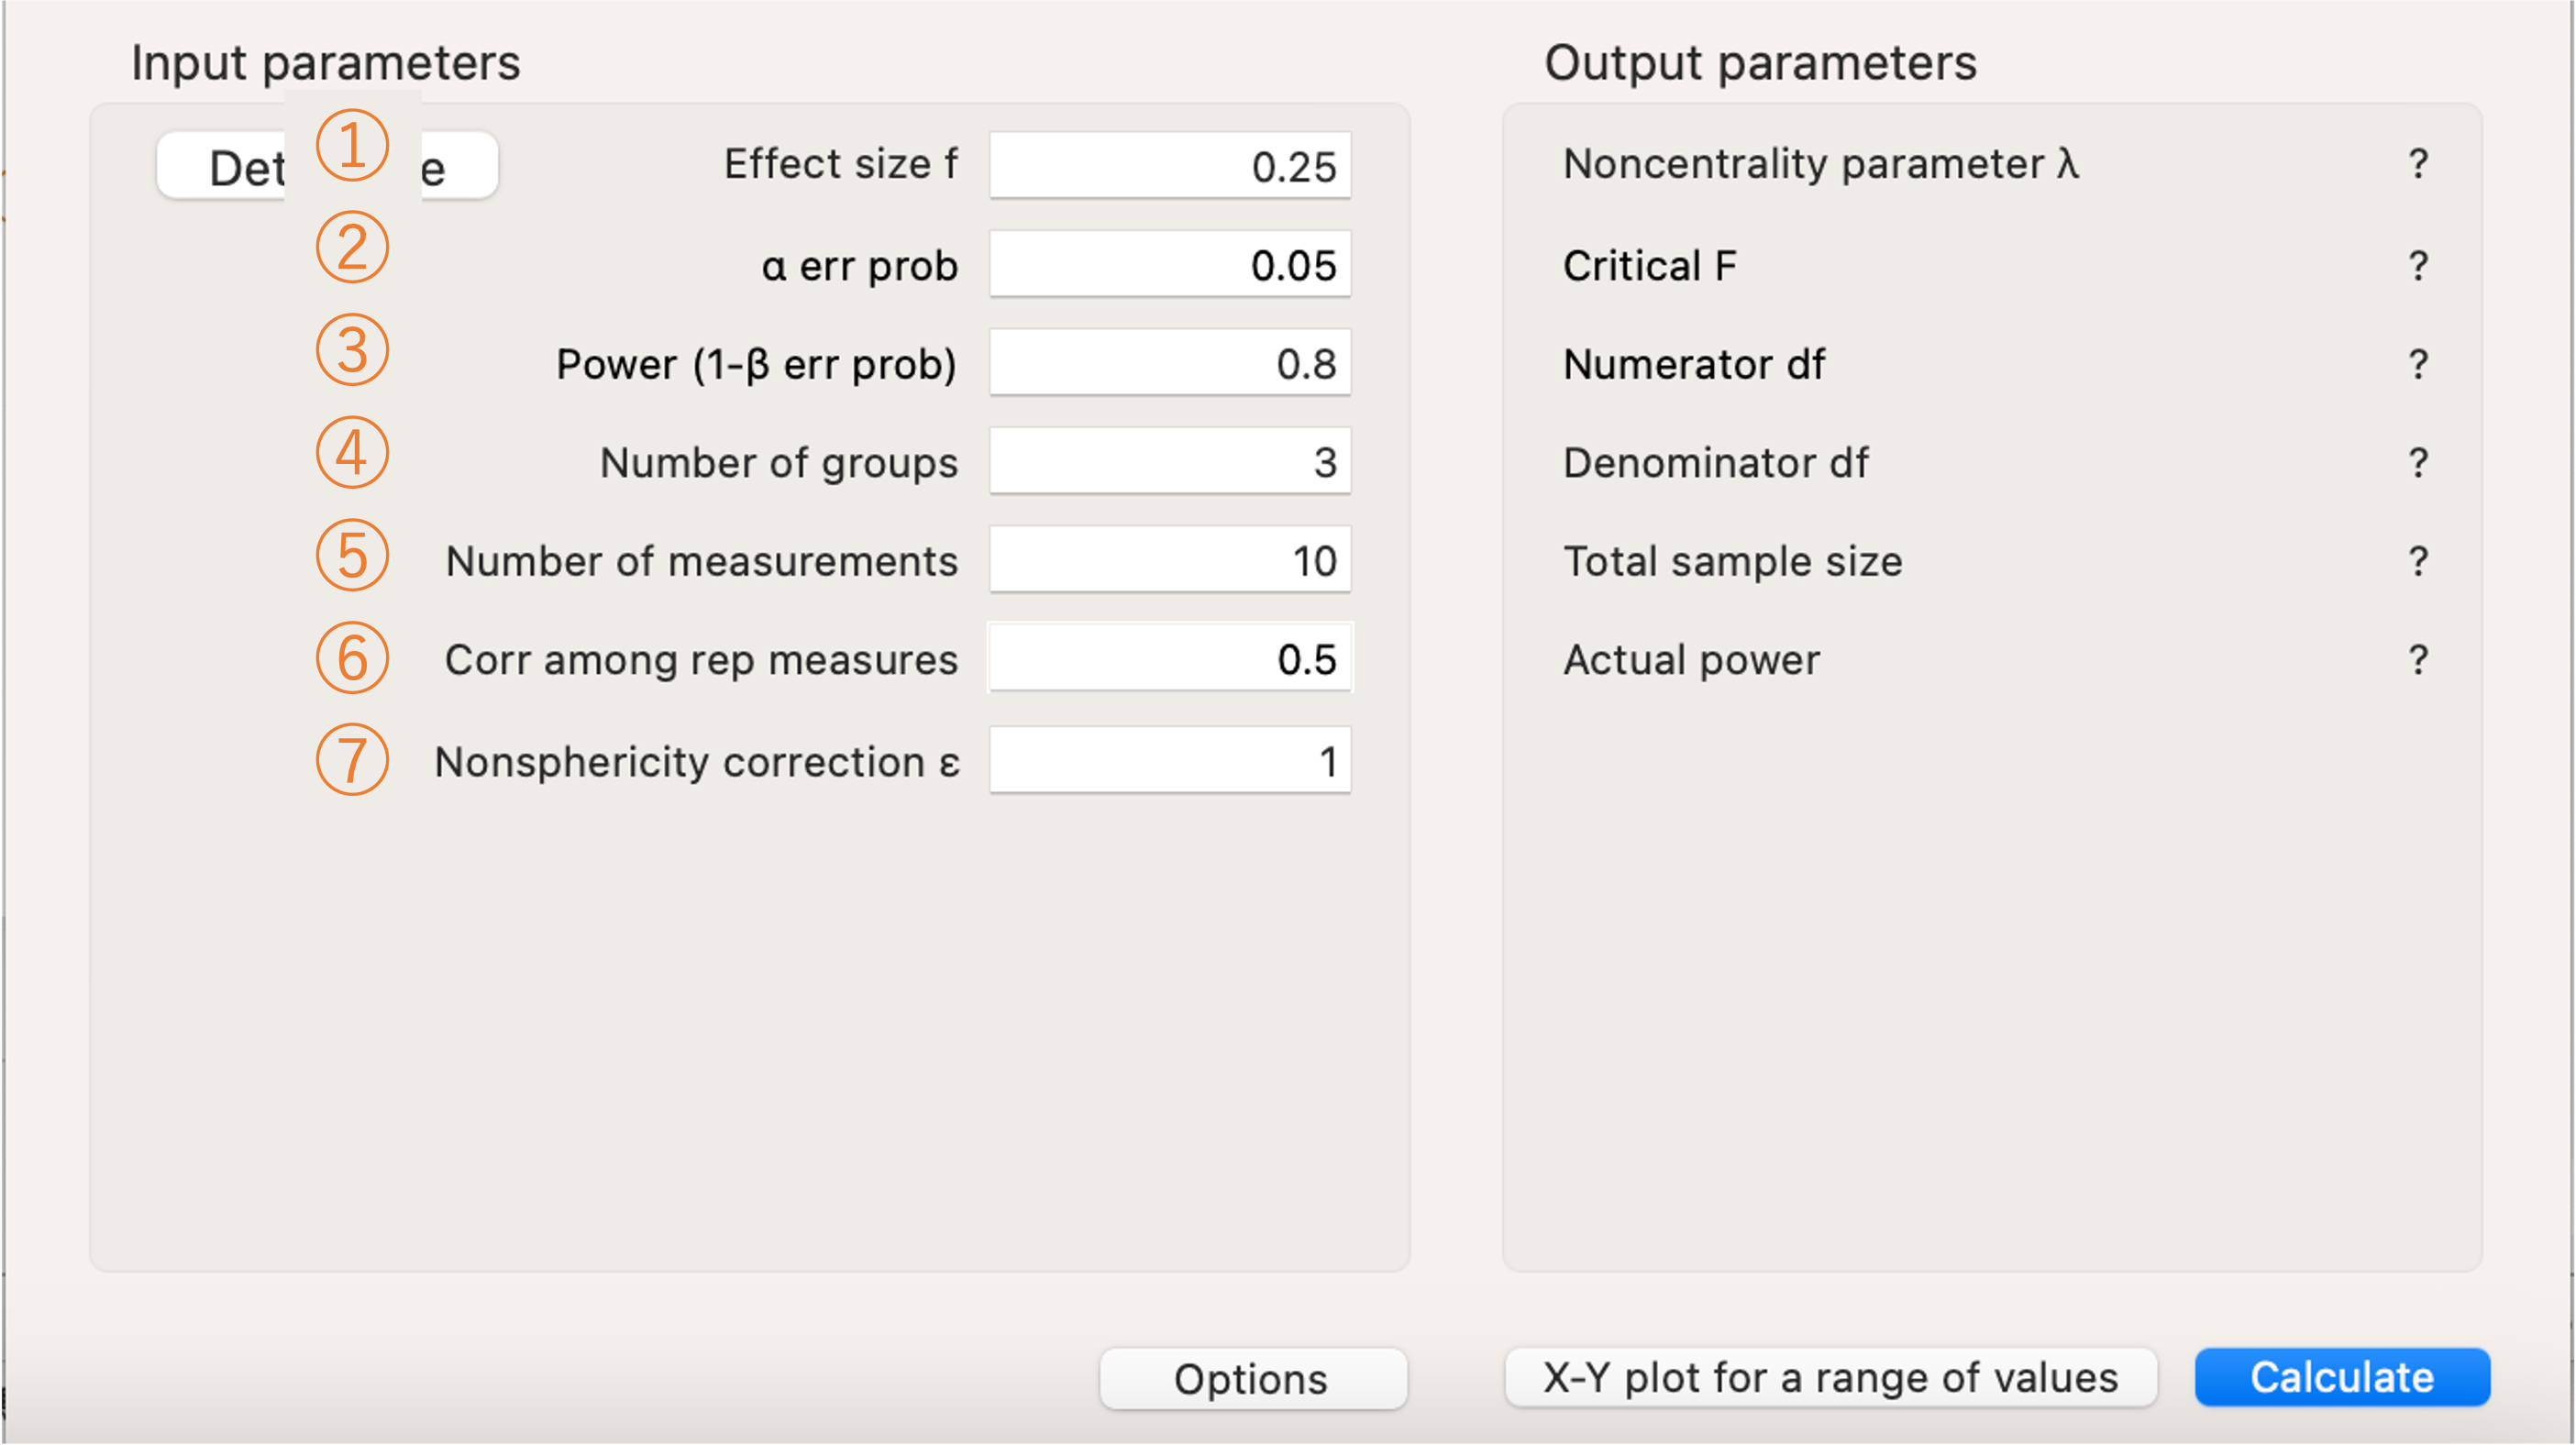Image resolution: width=2576 pixels, height=1445 pixels.
Task: Click the circled number 4 annotation
Action: pyautogui.click(x=352, y=453)
